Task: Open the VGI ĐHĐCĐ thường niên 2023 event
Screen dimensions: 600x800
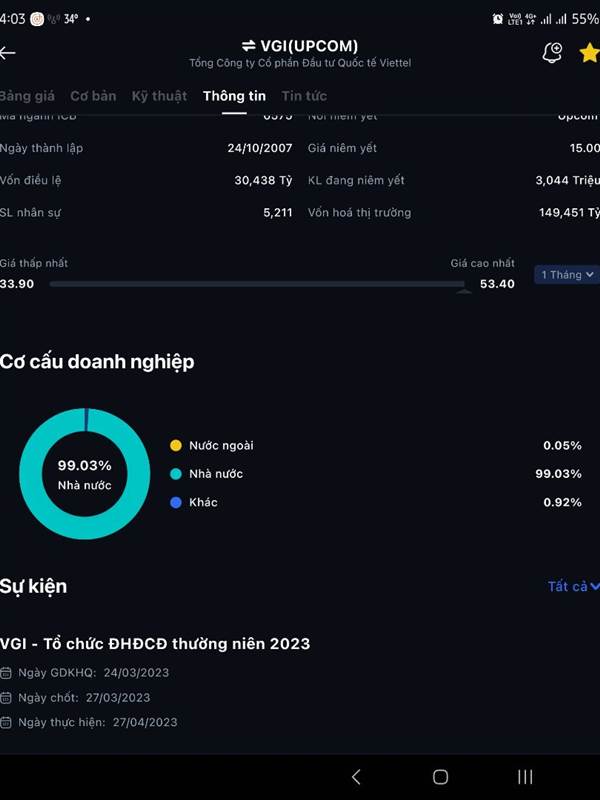Action: [155, 644]
